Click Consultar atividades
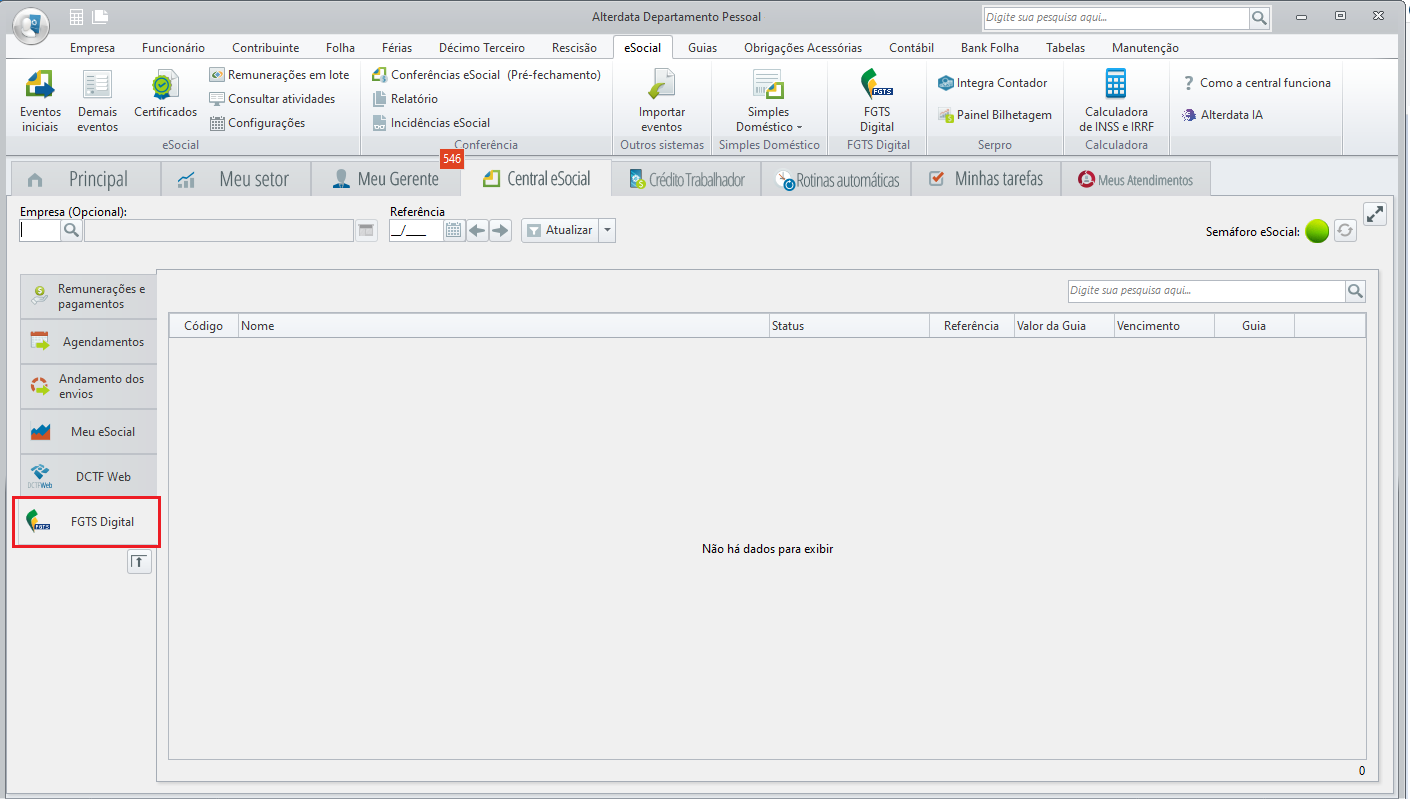Screen dimensions: 1413x803 [x=272, y=99]
